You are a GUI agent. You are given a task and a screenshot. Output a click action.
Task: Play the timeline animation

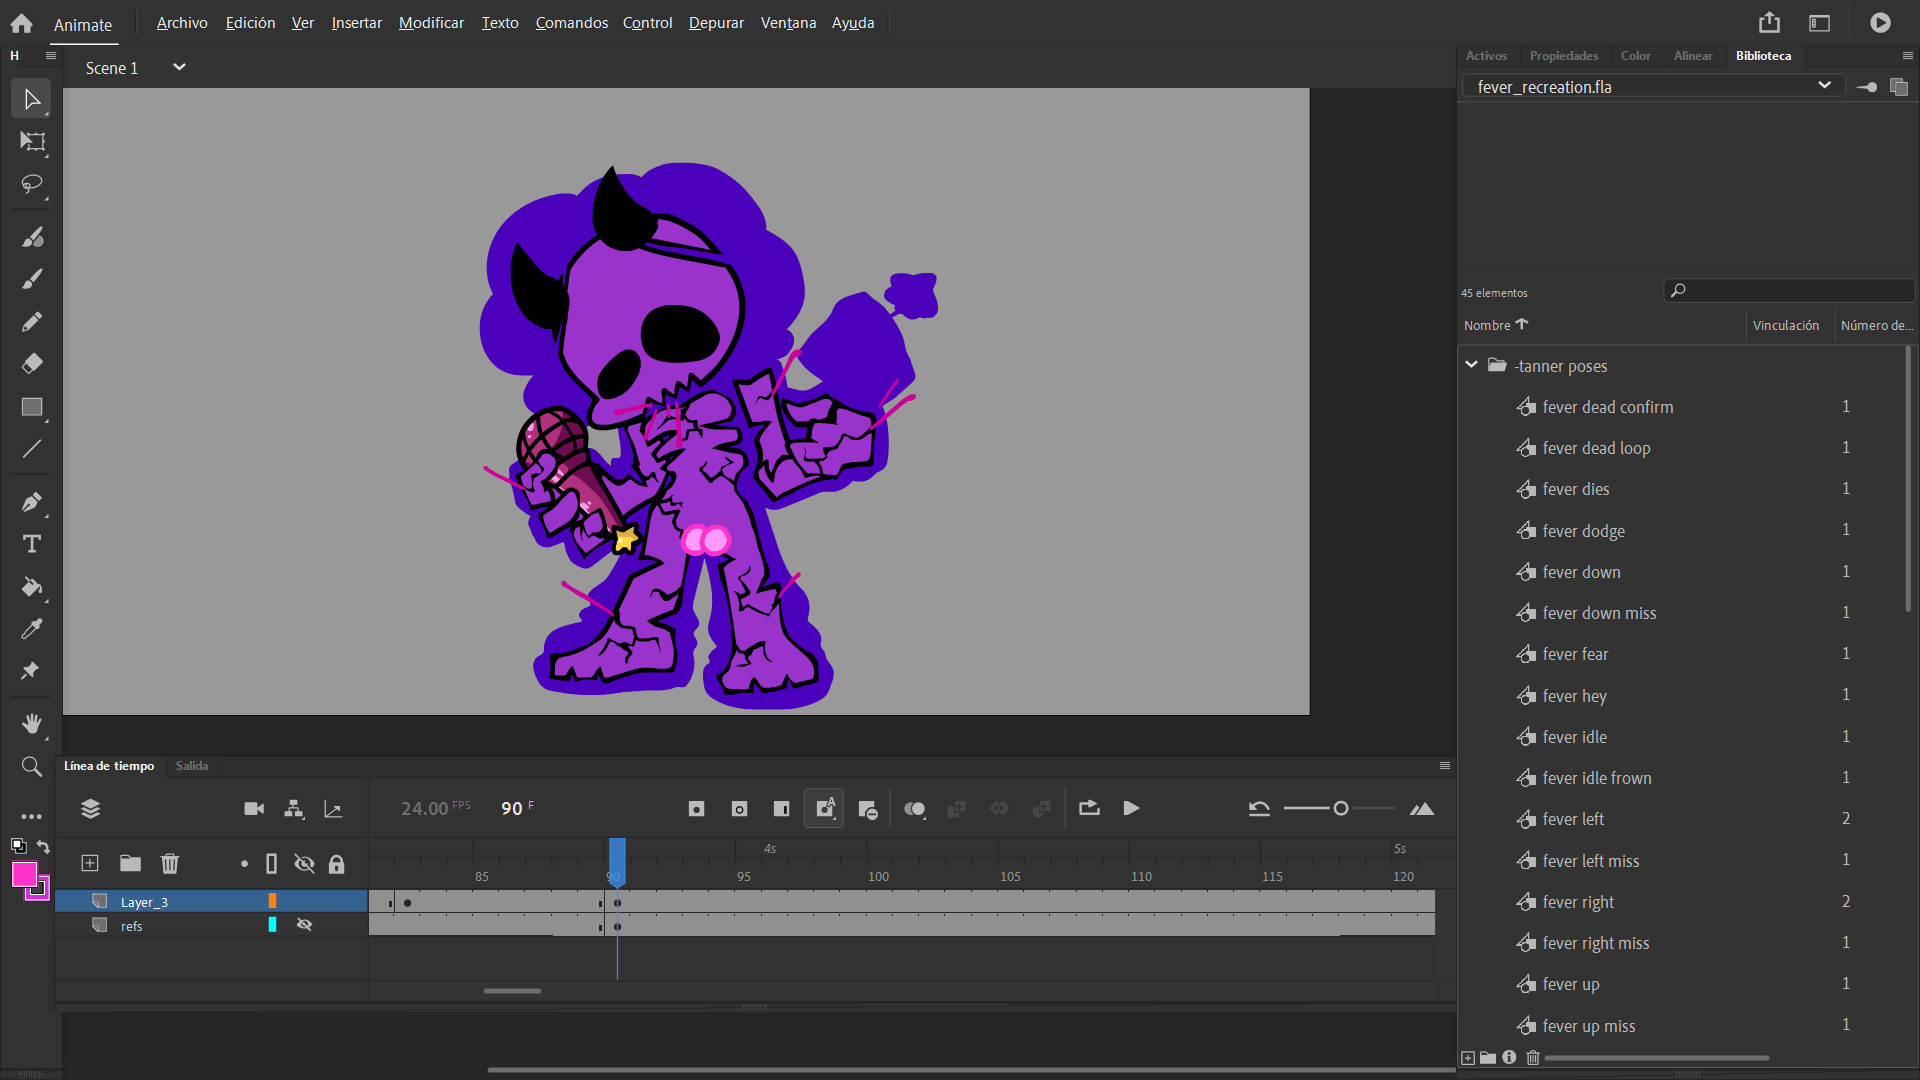[x=1131, y=808]
